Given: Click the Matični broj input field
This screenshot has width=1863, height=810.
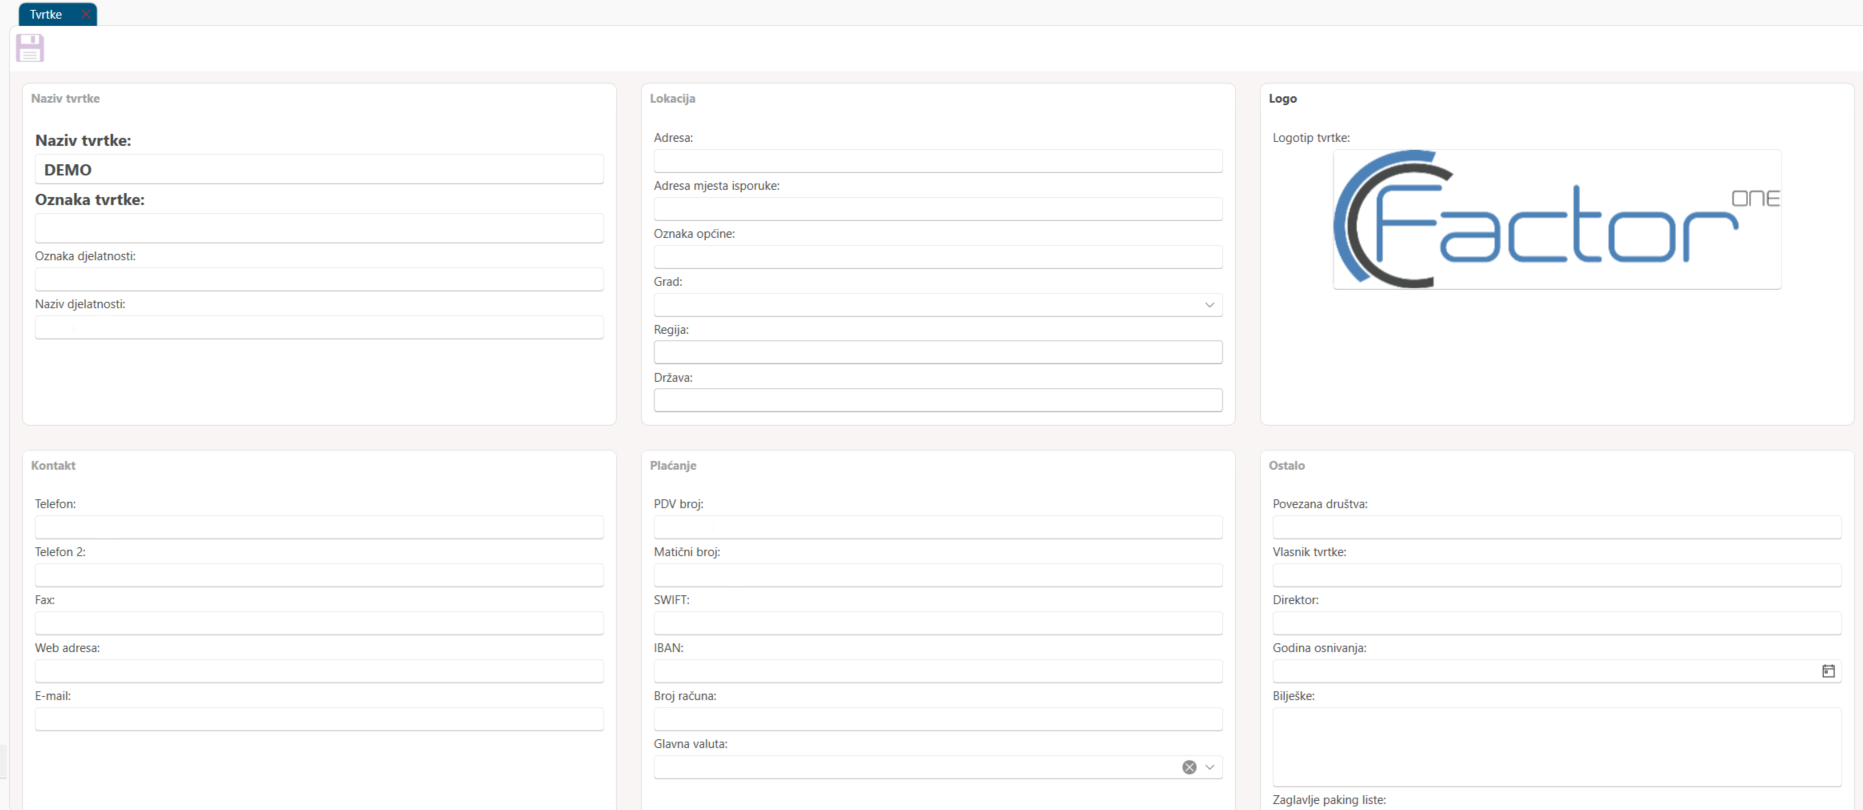Looking at the screenshot, I should pos(938,575).
